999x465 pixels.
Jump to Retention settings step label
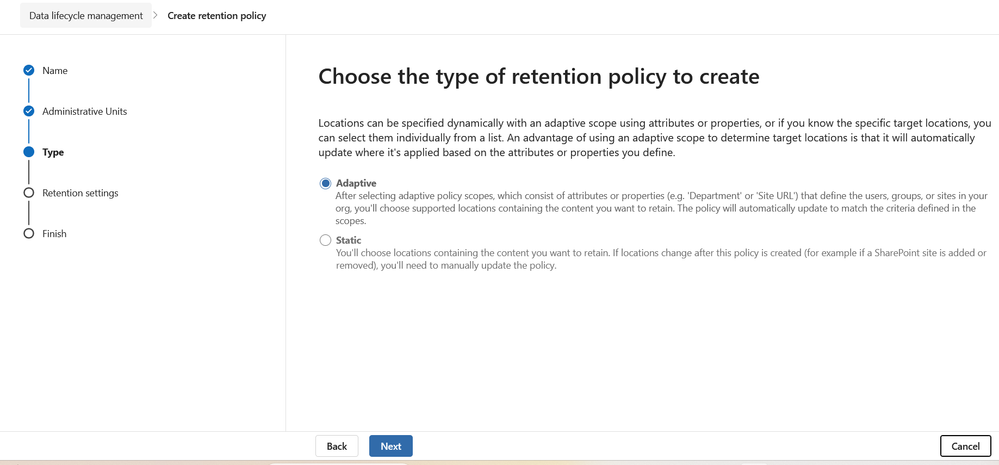coord(80,193)
